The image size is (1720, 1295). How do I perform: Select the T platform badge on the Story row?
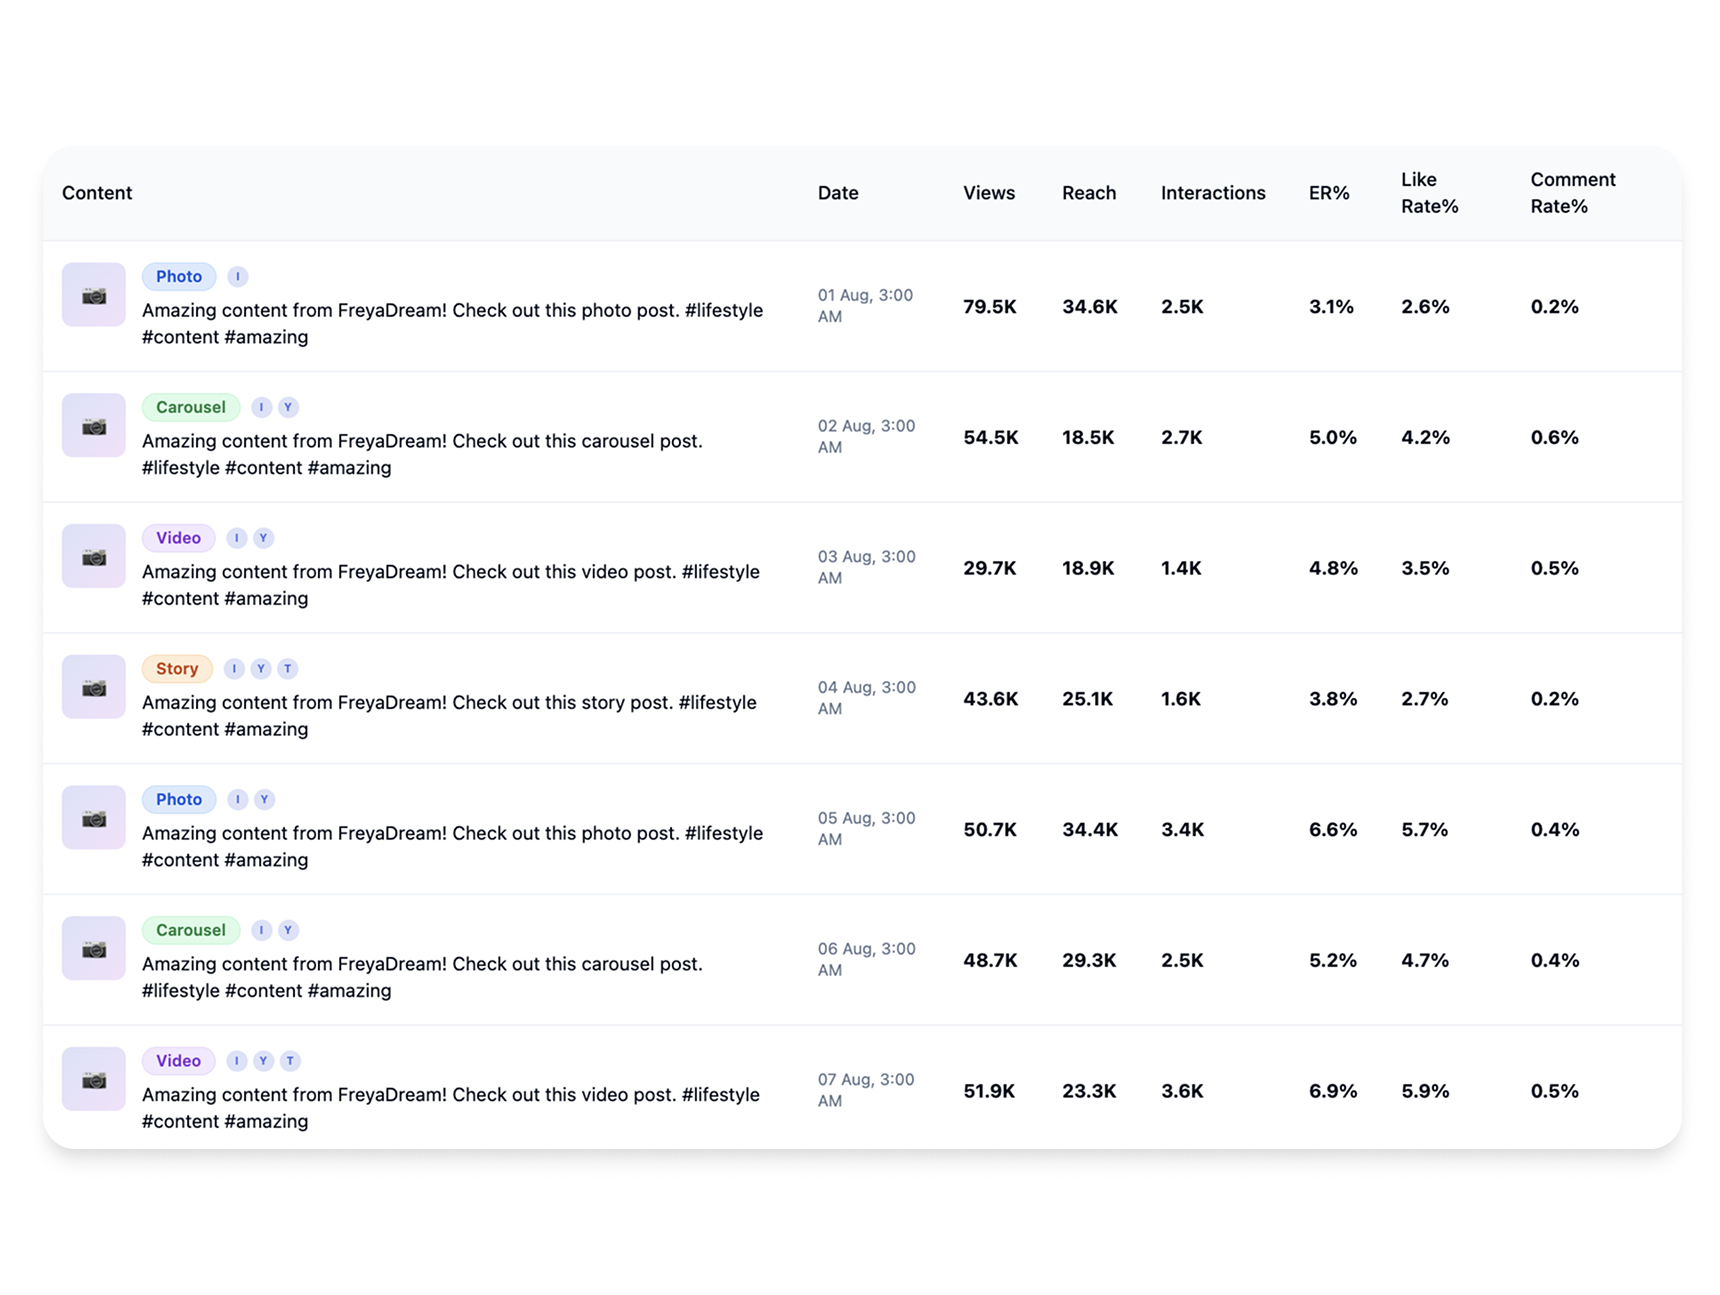(x=288, y=668)
